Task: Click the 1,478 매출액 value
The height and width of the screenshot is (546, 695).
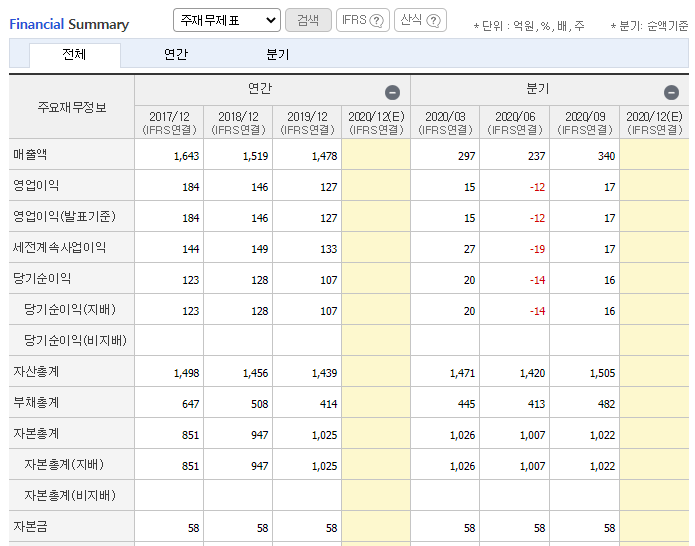Action: [324, 156]
